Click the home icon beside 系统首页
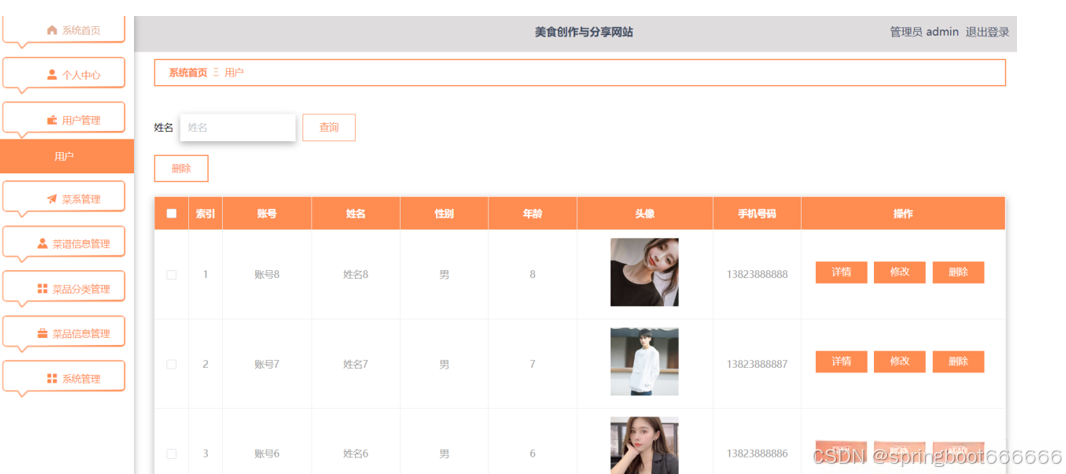 (x=52, y=30)
